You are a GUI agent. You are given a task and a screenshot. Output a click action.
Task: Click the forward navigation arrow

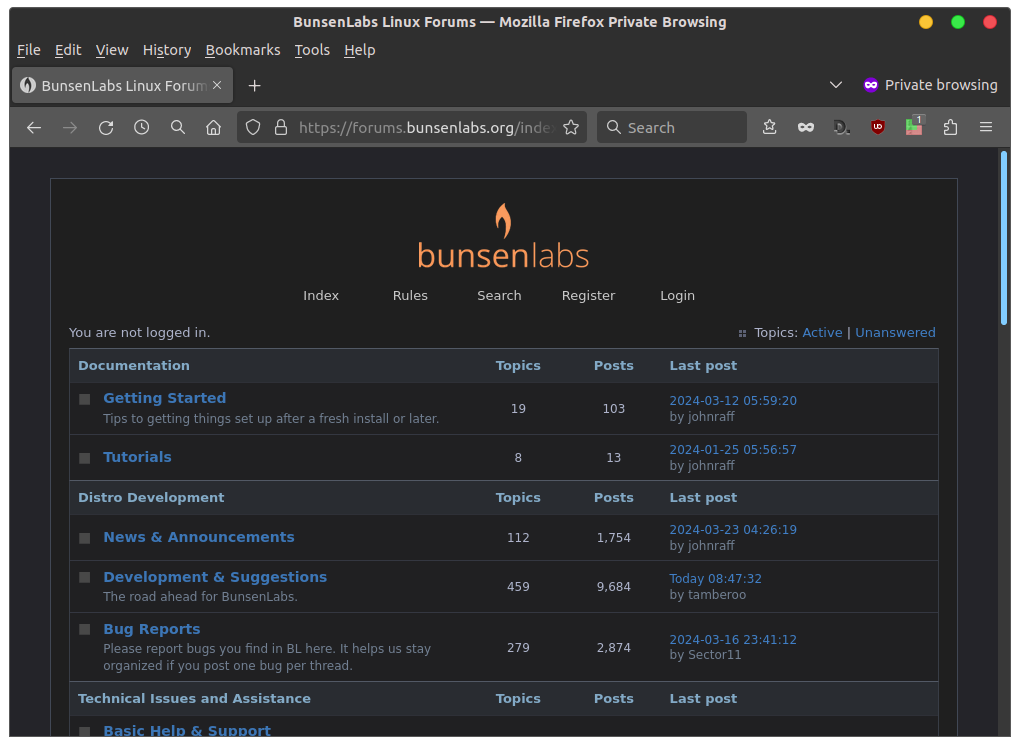click(x=70, y=127)
